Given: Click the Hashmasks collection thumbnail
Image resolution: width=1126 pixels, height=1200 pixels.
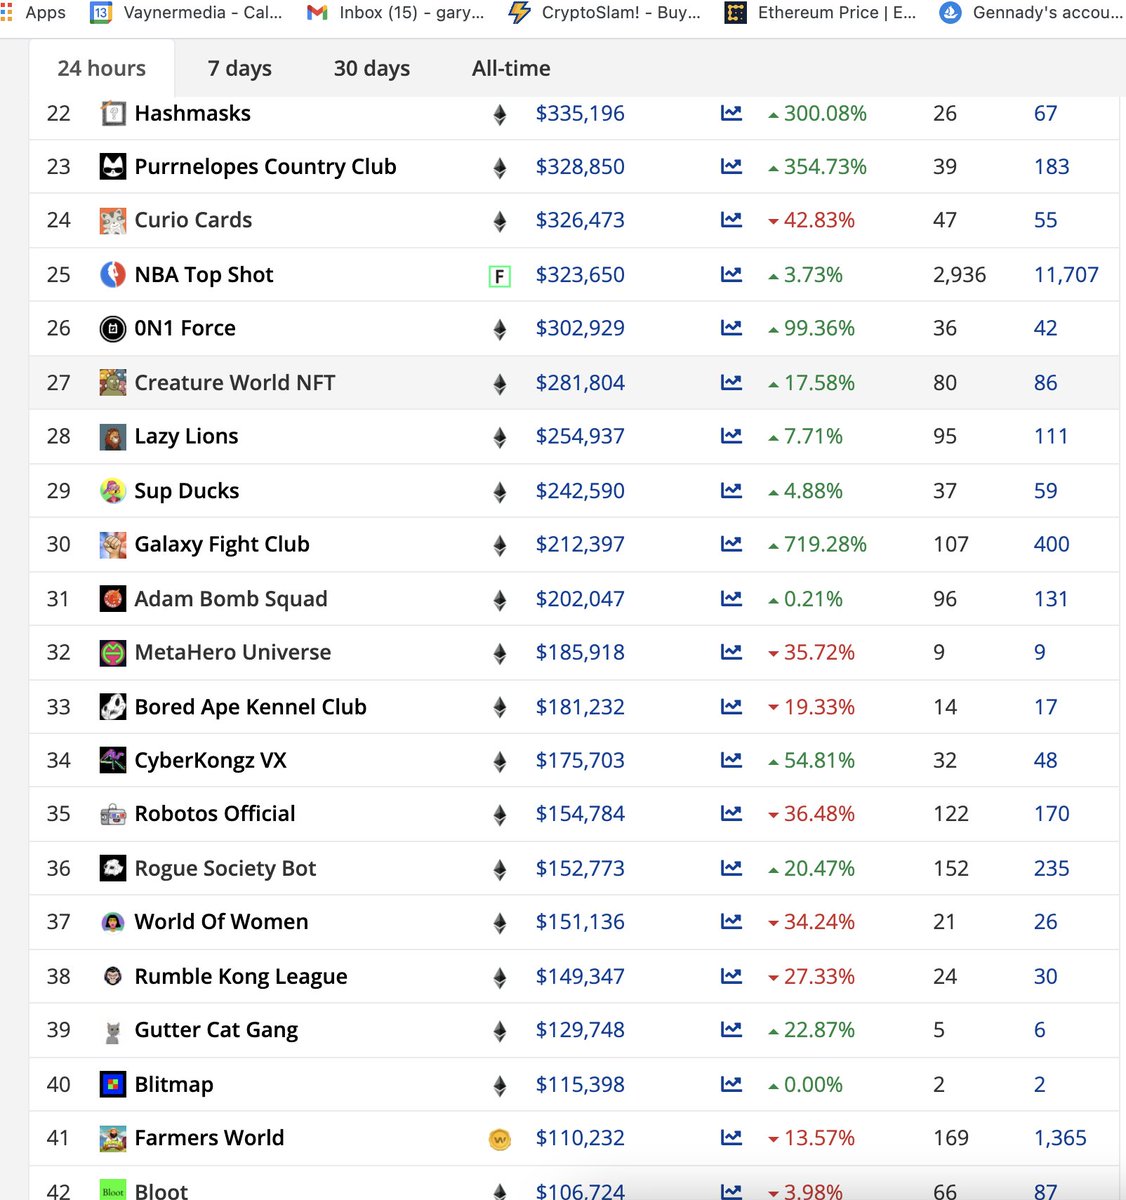Looking at the screenshot, I should click(x=113, y=113).
